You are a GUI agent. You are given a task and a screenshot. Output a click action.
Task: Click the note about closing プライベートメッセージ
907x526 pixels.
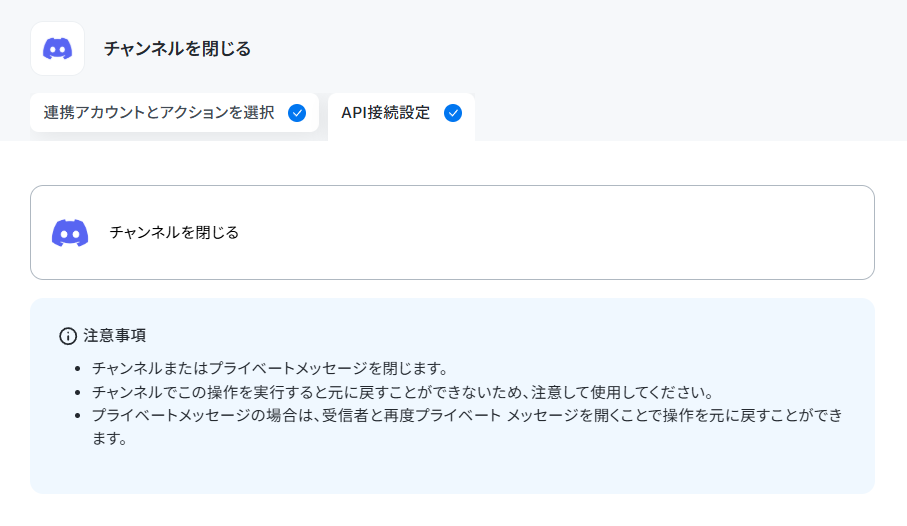coord(270,368)
